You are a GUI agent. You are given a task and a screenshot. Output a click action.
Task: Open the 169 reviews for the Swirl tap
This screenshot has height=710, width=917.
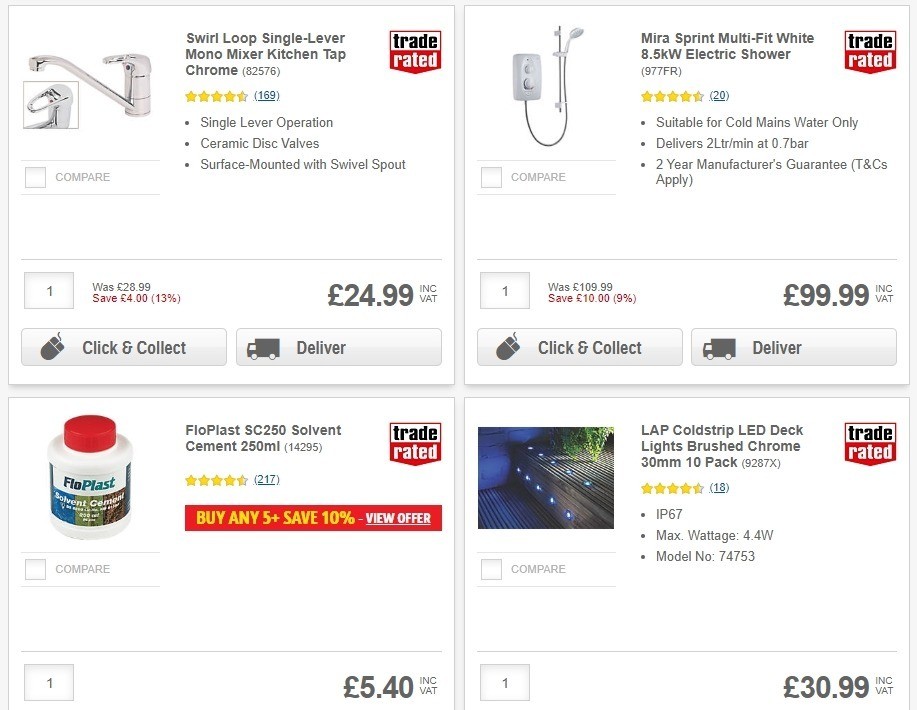coord(265,96)
